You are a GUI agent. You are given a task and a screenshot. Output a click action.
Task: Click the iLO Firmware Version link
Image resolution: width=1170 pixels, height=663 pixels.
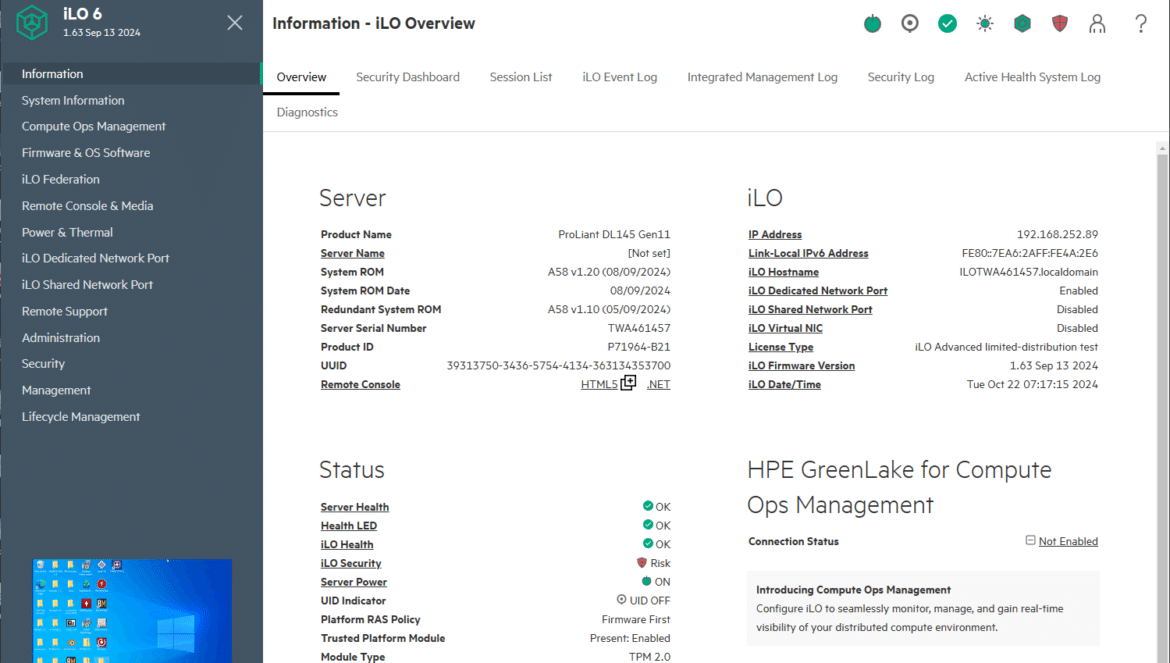(801, 365)
